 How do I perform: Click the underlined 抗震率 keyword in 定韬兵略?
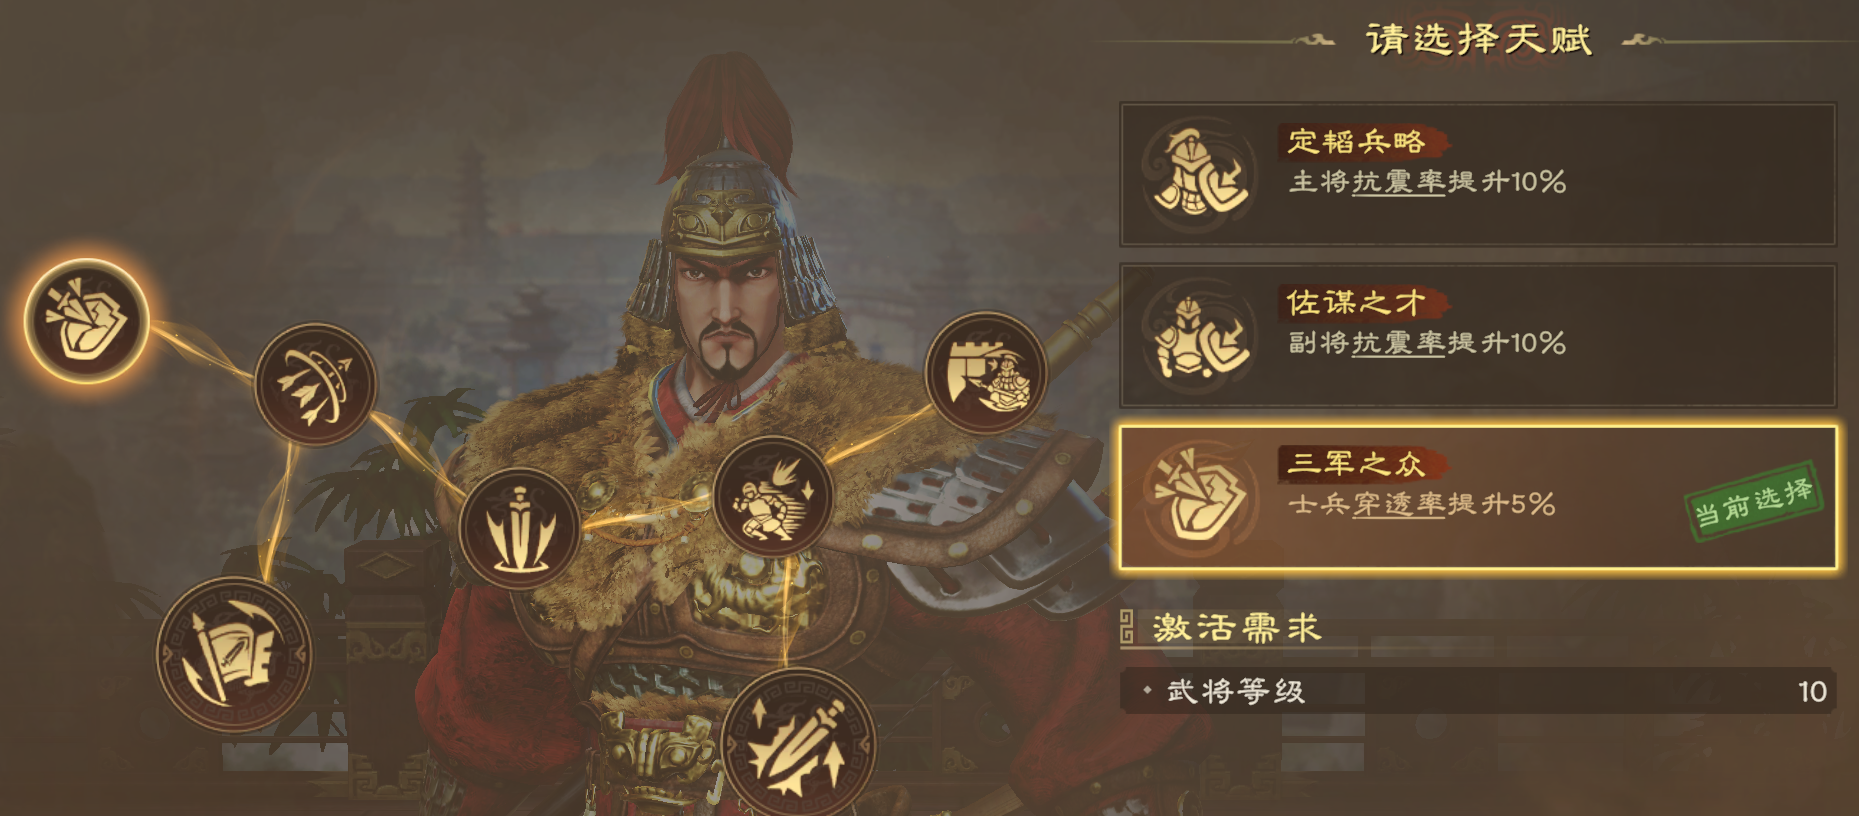(x=1399, y=182)
